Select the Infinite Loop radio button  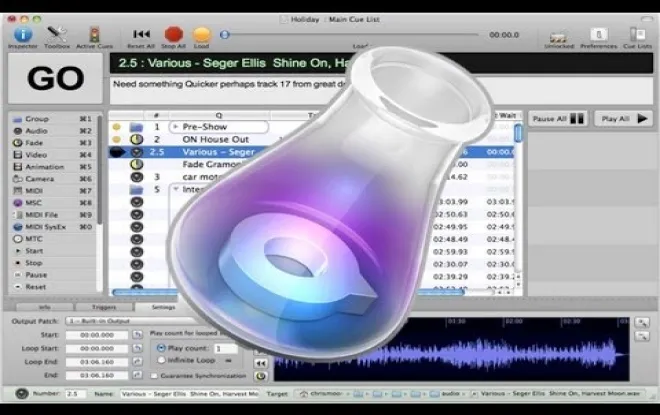point(161,360)
